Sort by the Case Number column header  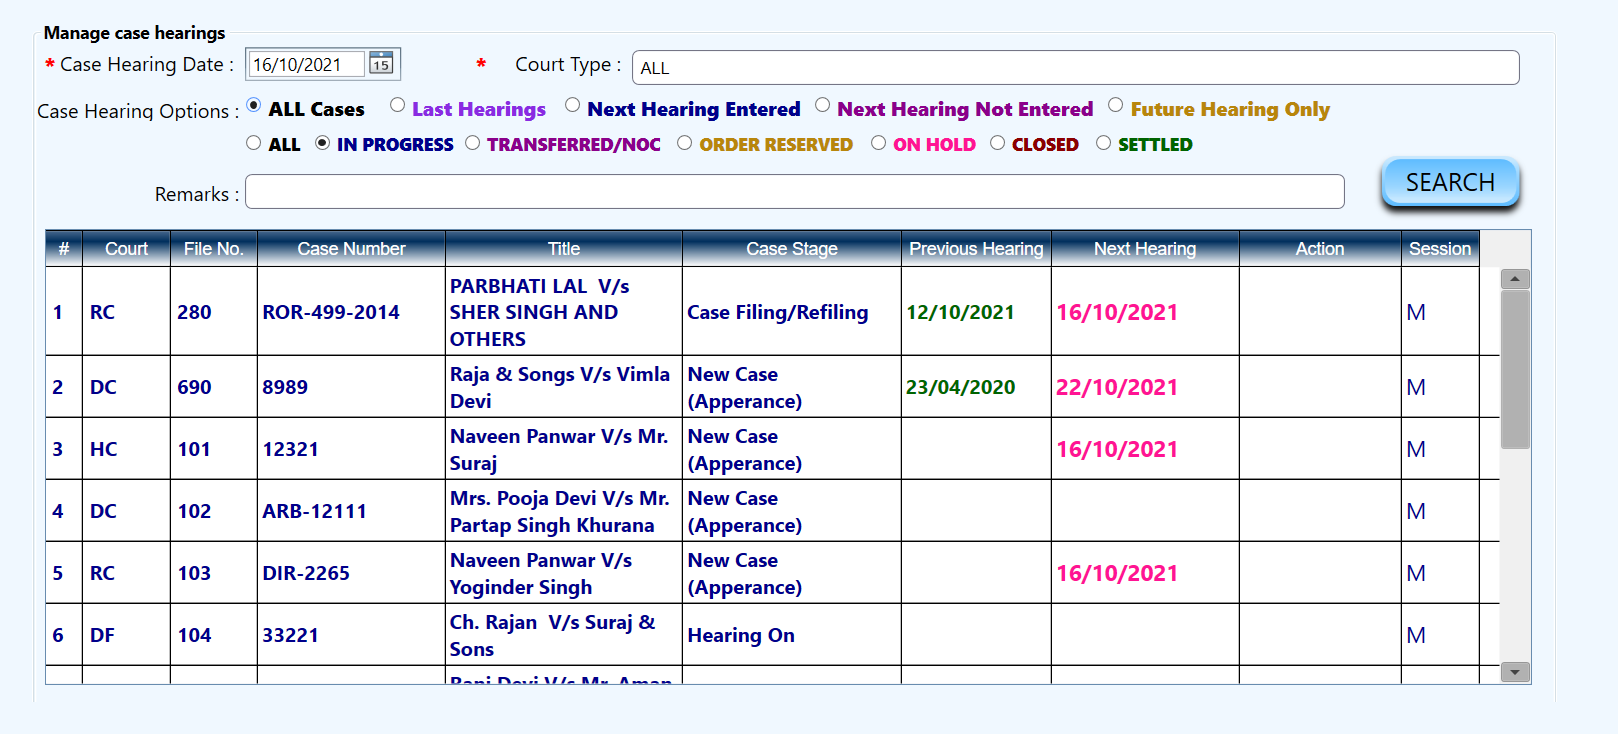click(351, 249)
